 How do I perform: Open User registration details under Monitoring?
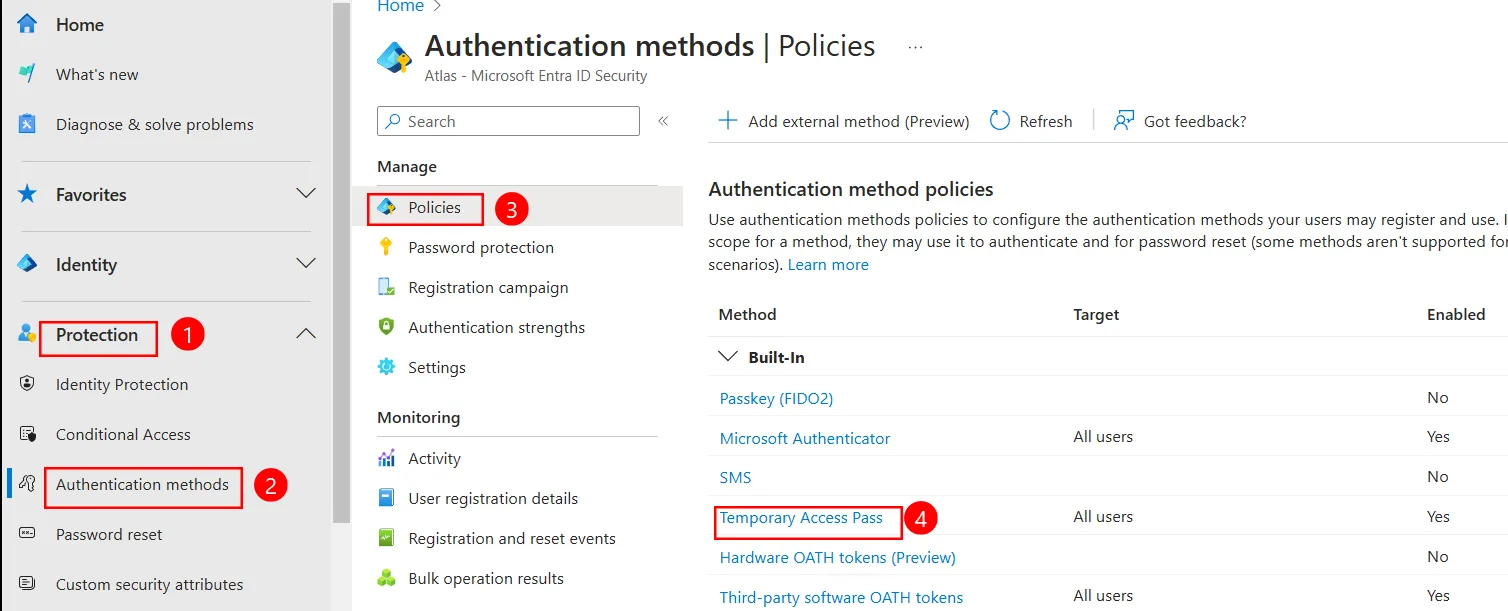[493, 498]
